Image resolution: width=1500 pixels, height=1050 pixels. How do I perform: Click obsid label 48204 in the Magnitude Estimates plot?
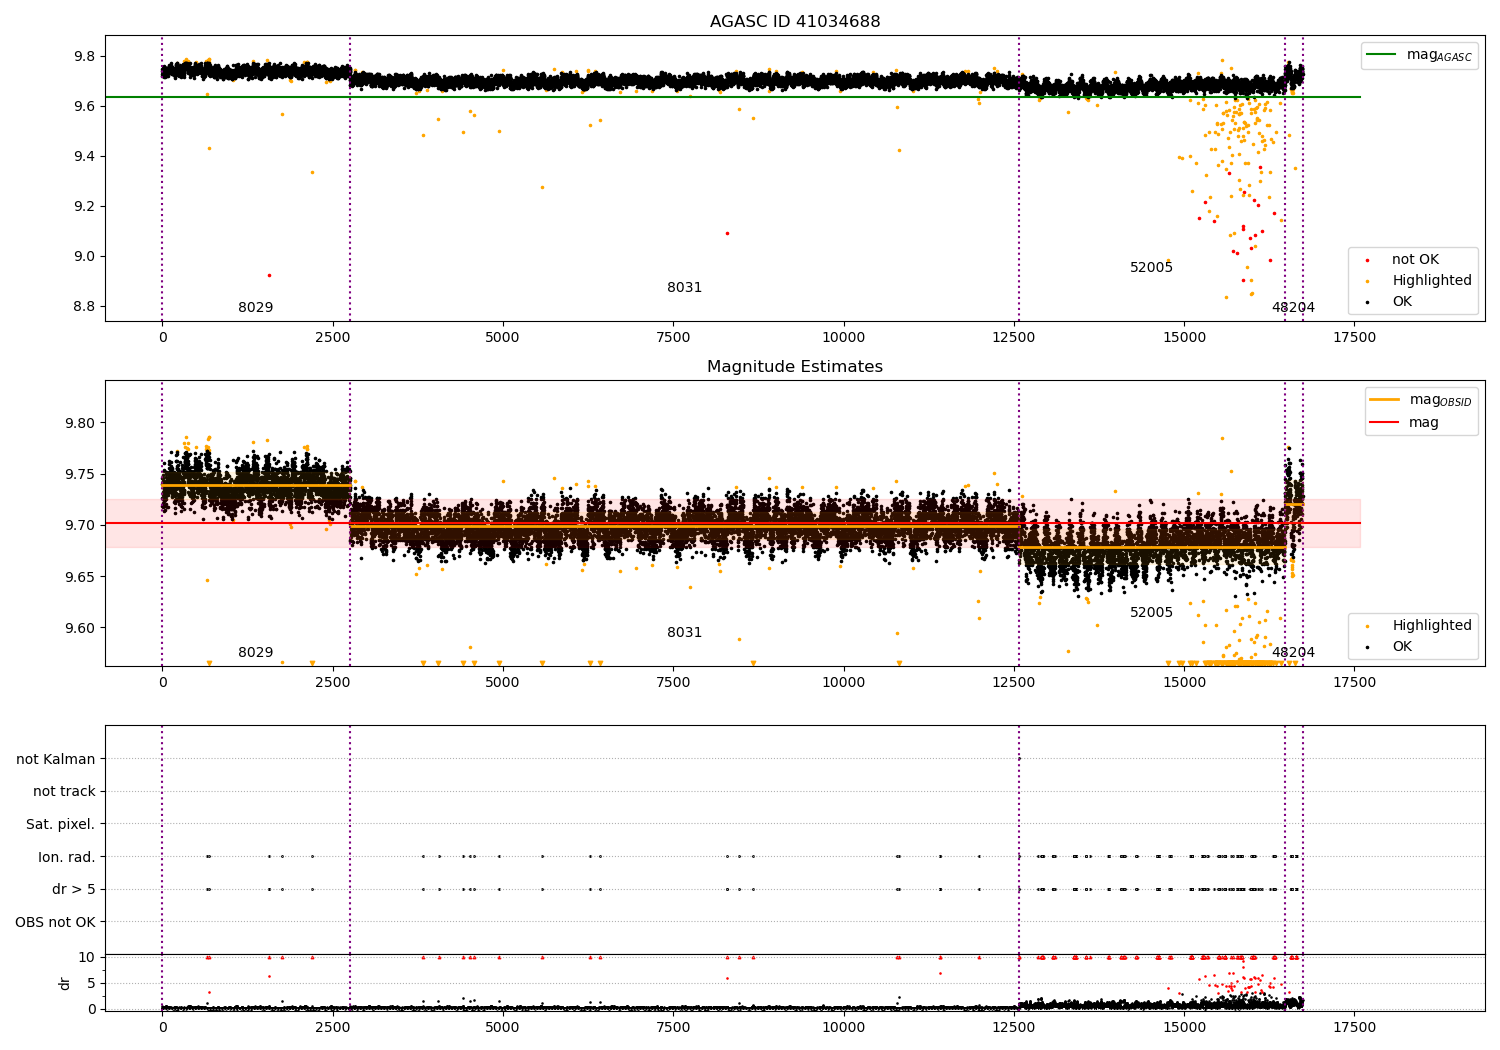(x=1293, y=653)
